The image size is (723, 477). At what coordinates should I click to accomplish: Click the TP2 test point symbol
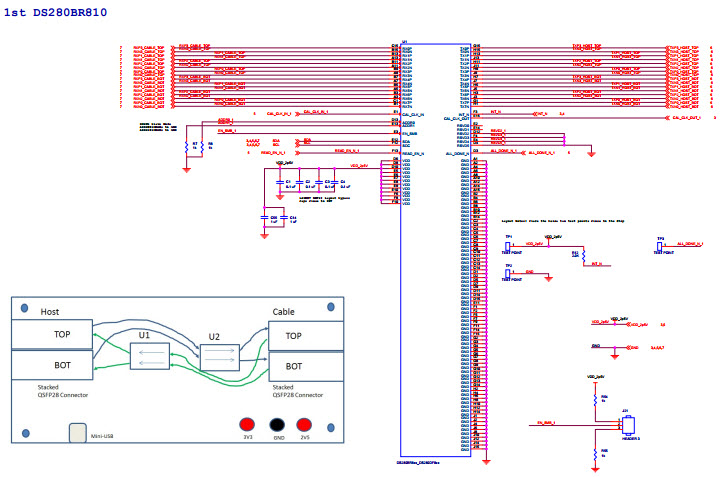[x=508, y=272]
